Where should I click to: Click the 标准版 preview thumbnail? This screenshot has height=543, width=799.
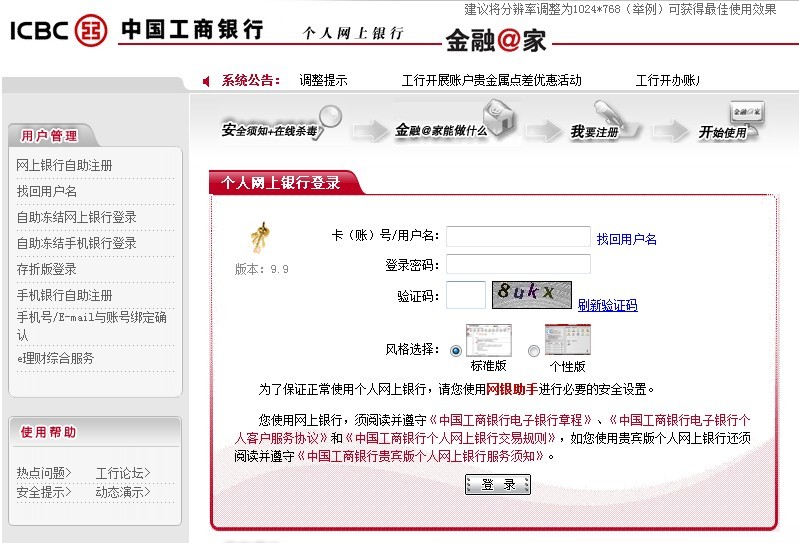tap(488, 340)
